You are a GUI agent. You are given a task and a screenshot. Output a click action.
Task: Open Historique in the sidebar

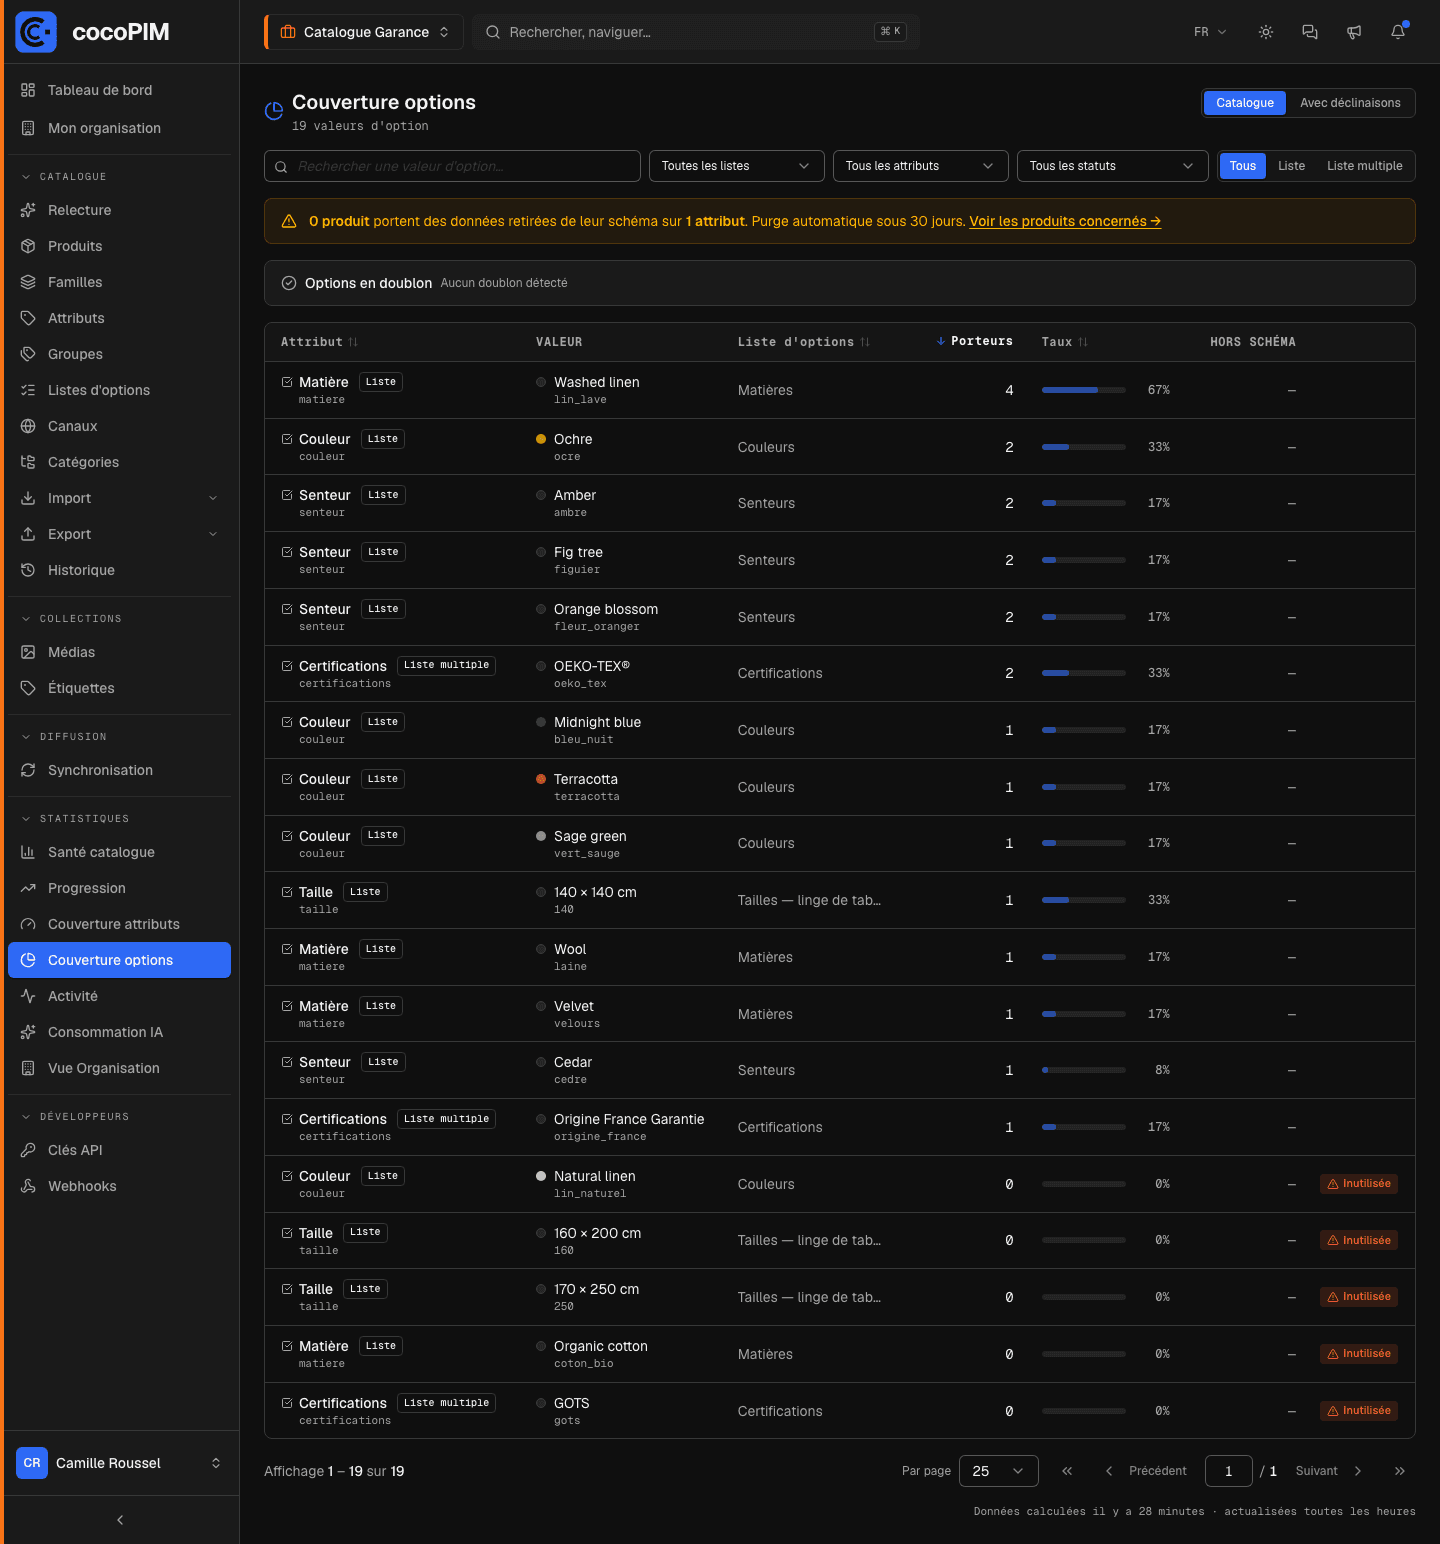click(x=119, y=570)
